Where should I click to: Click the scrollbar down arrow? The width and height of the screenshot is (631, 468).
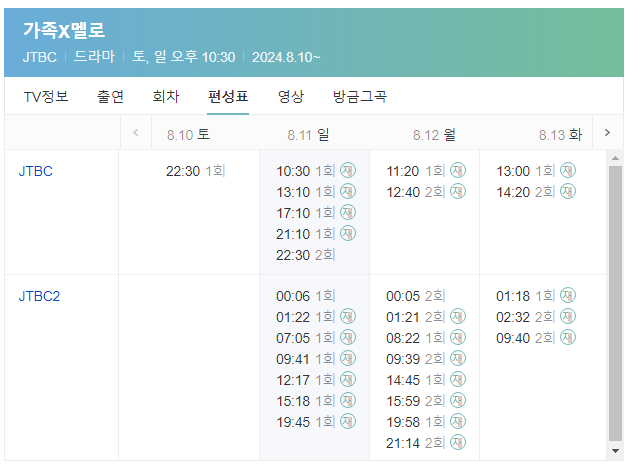(x=615, y=451)
